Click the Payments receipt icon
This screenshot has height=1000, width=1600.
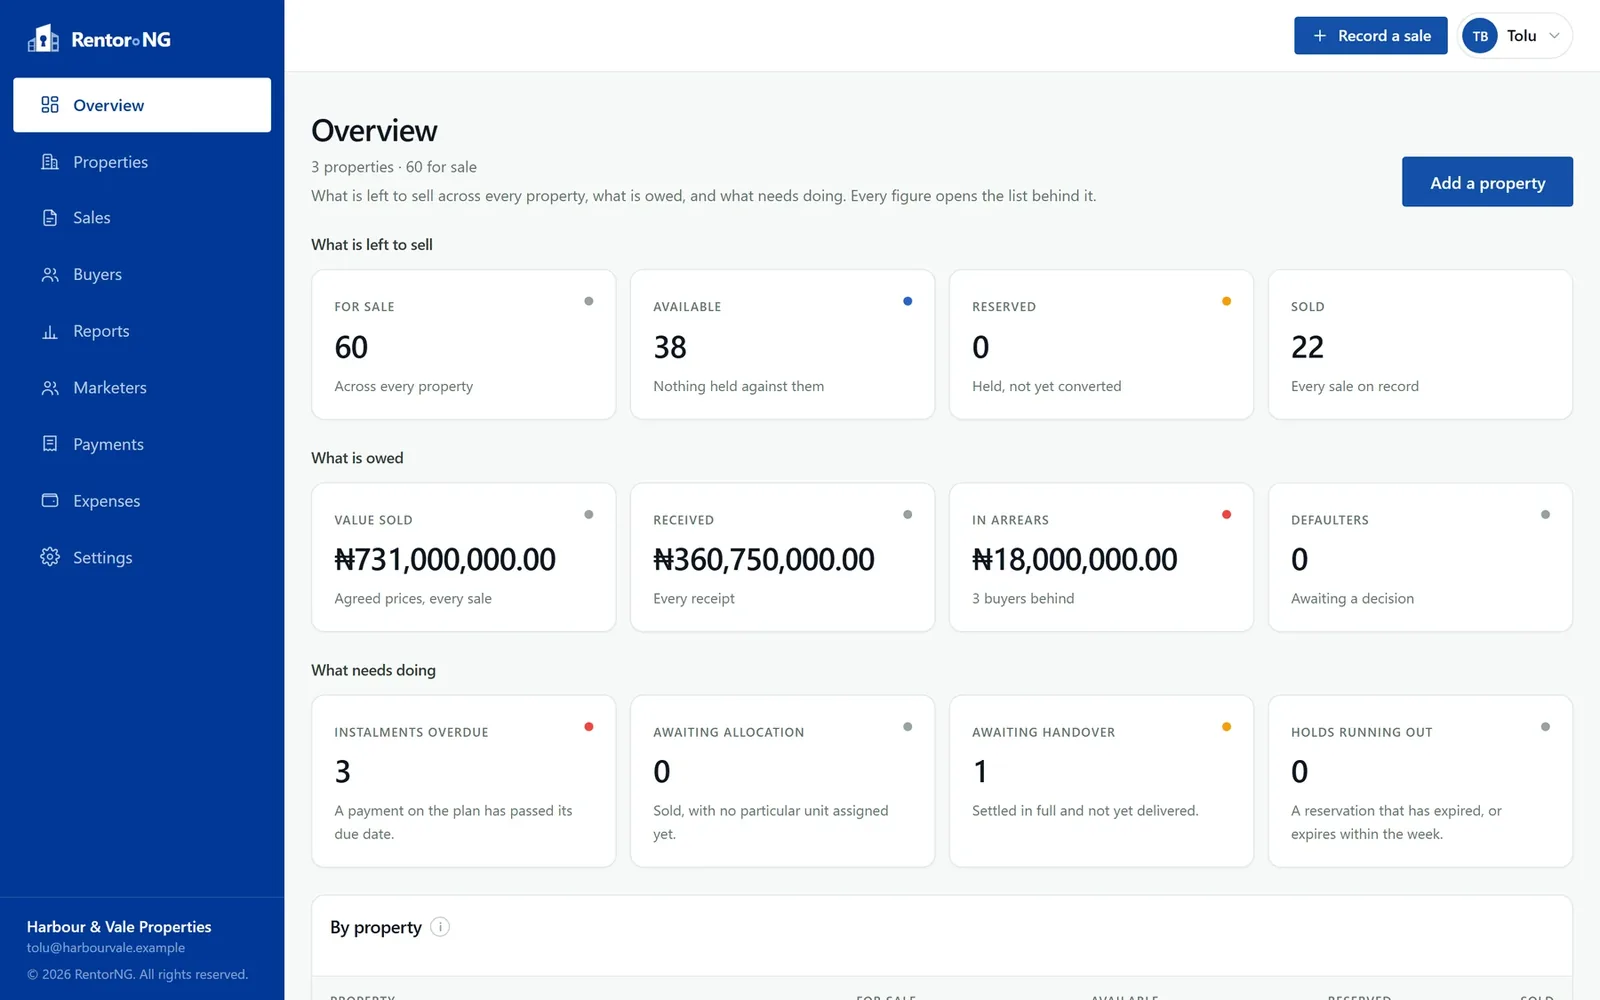pos(50,444)
